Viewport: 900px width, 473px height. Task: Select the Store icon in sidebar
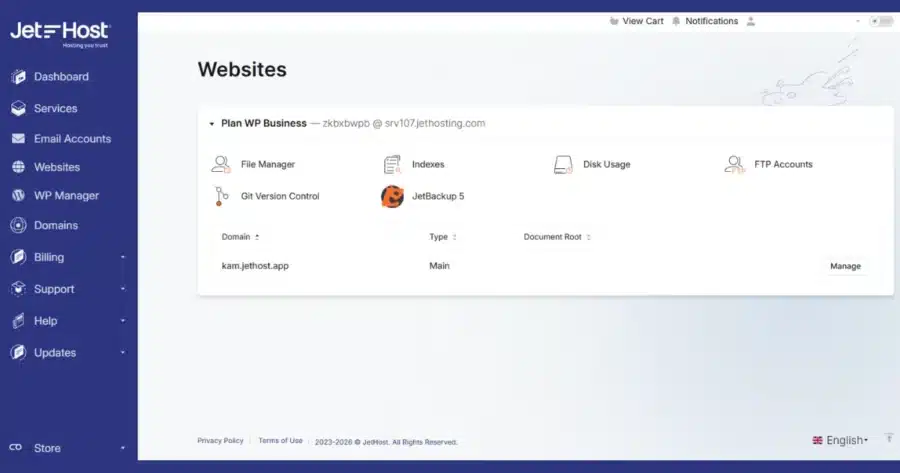point(16,447)
